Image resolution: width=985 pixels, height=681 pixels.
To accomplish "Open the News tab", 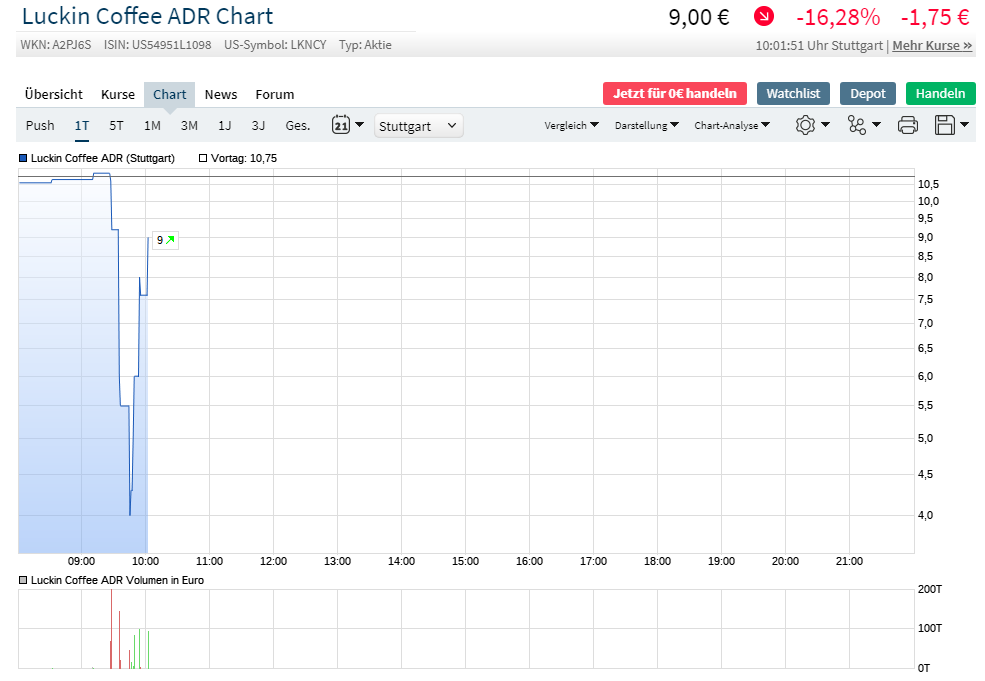I will click(x=220, y=94).
